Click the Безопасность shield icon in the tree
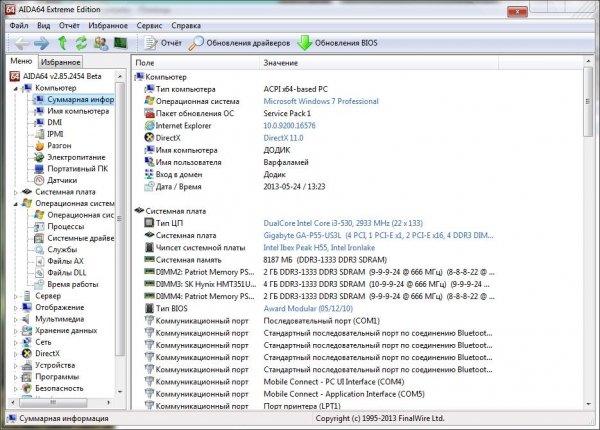 coord(27,388)
